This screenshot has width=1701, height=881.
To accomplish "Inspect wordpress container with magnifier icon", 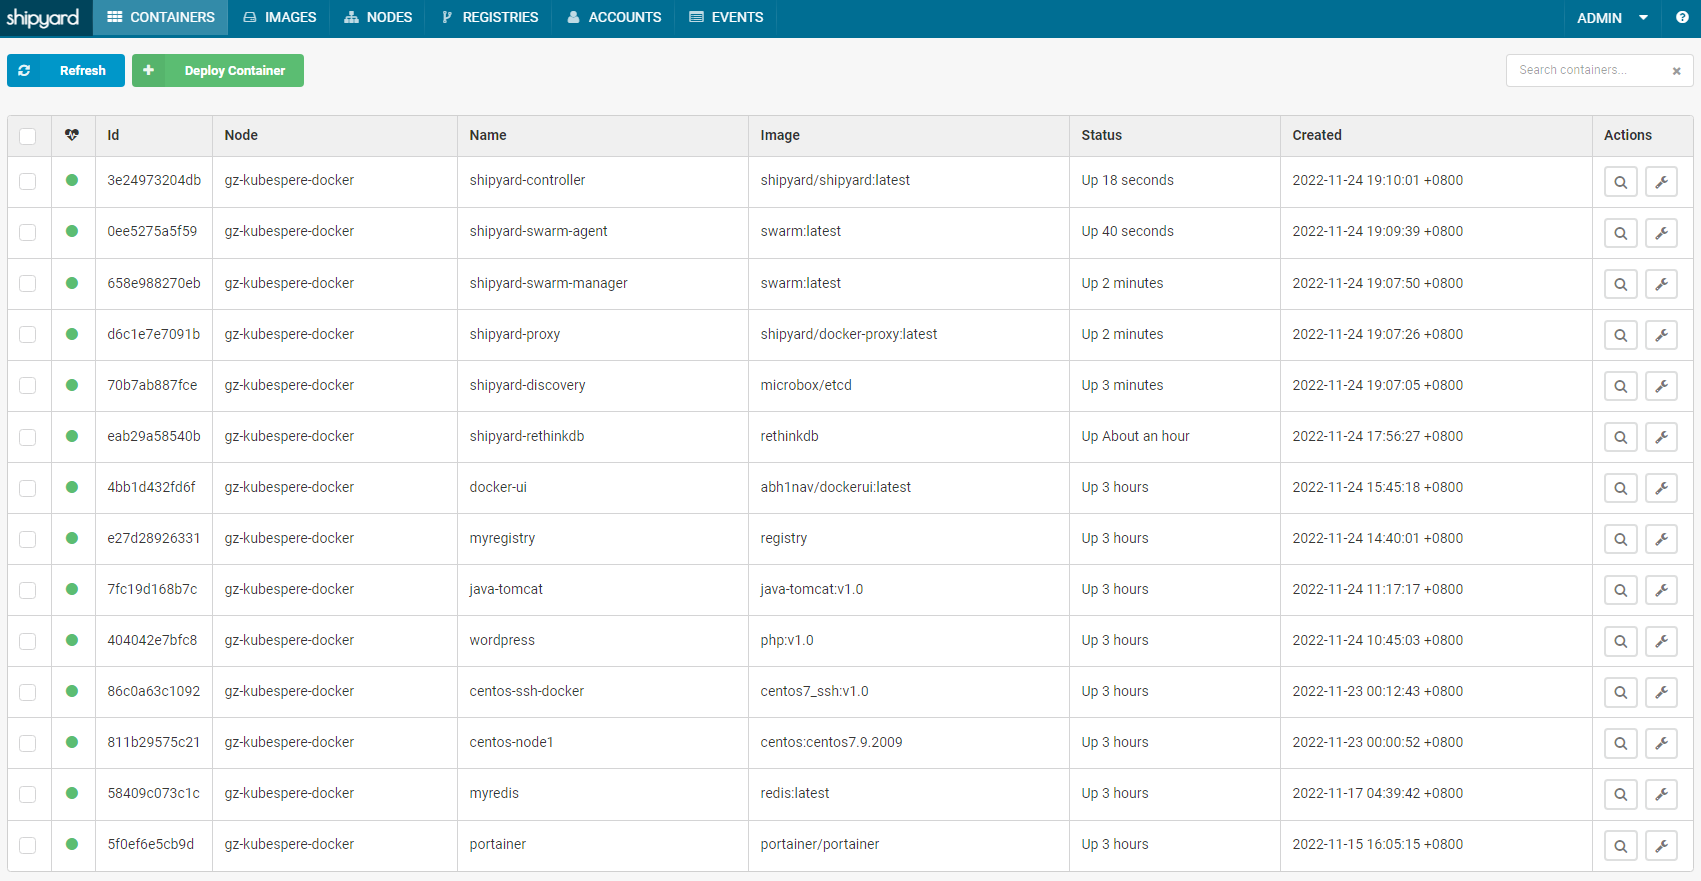I will point(1620,641).
